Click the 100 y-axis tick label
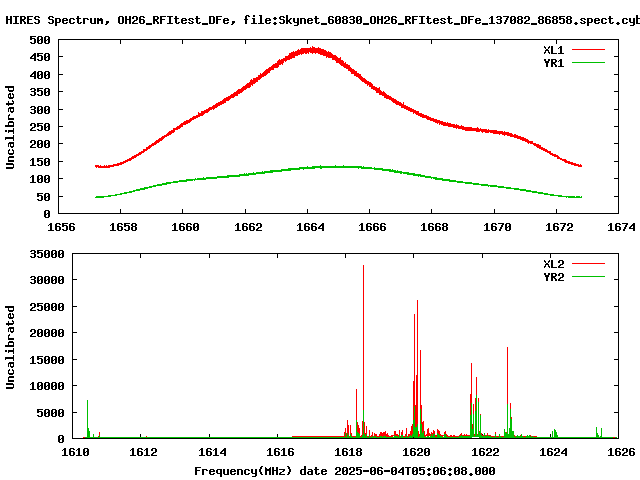This screenshot has height=480, width=640. (x=40, y=179)
